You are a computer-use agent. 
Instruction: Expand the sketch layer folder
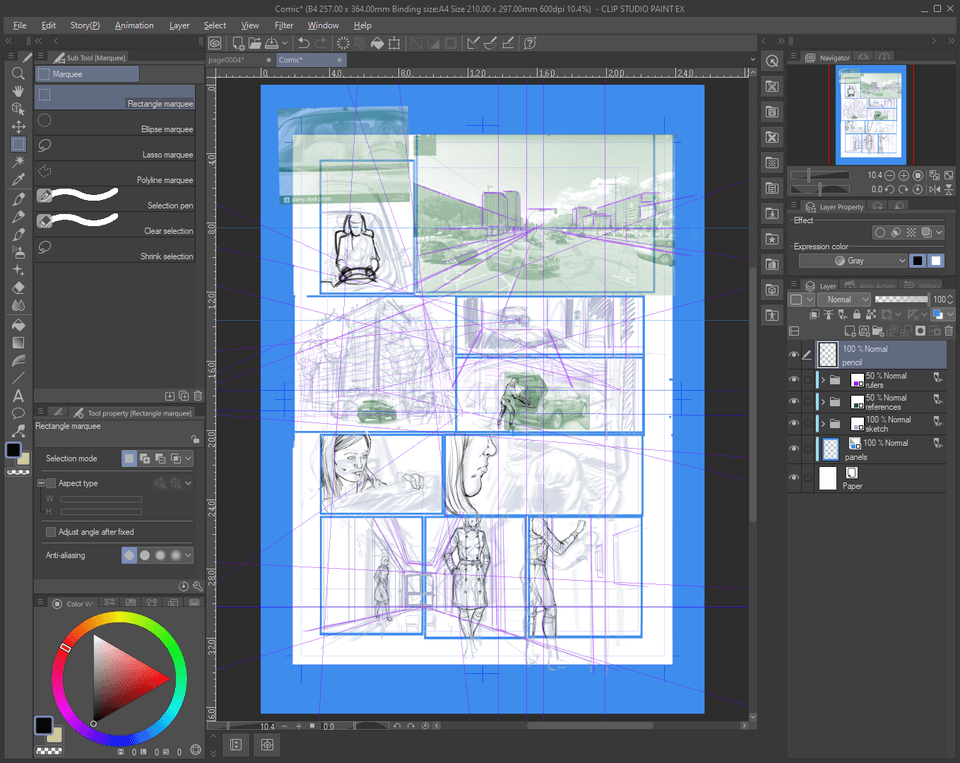point(822,423)
